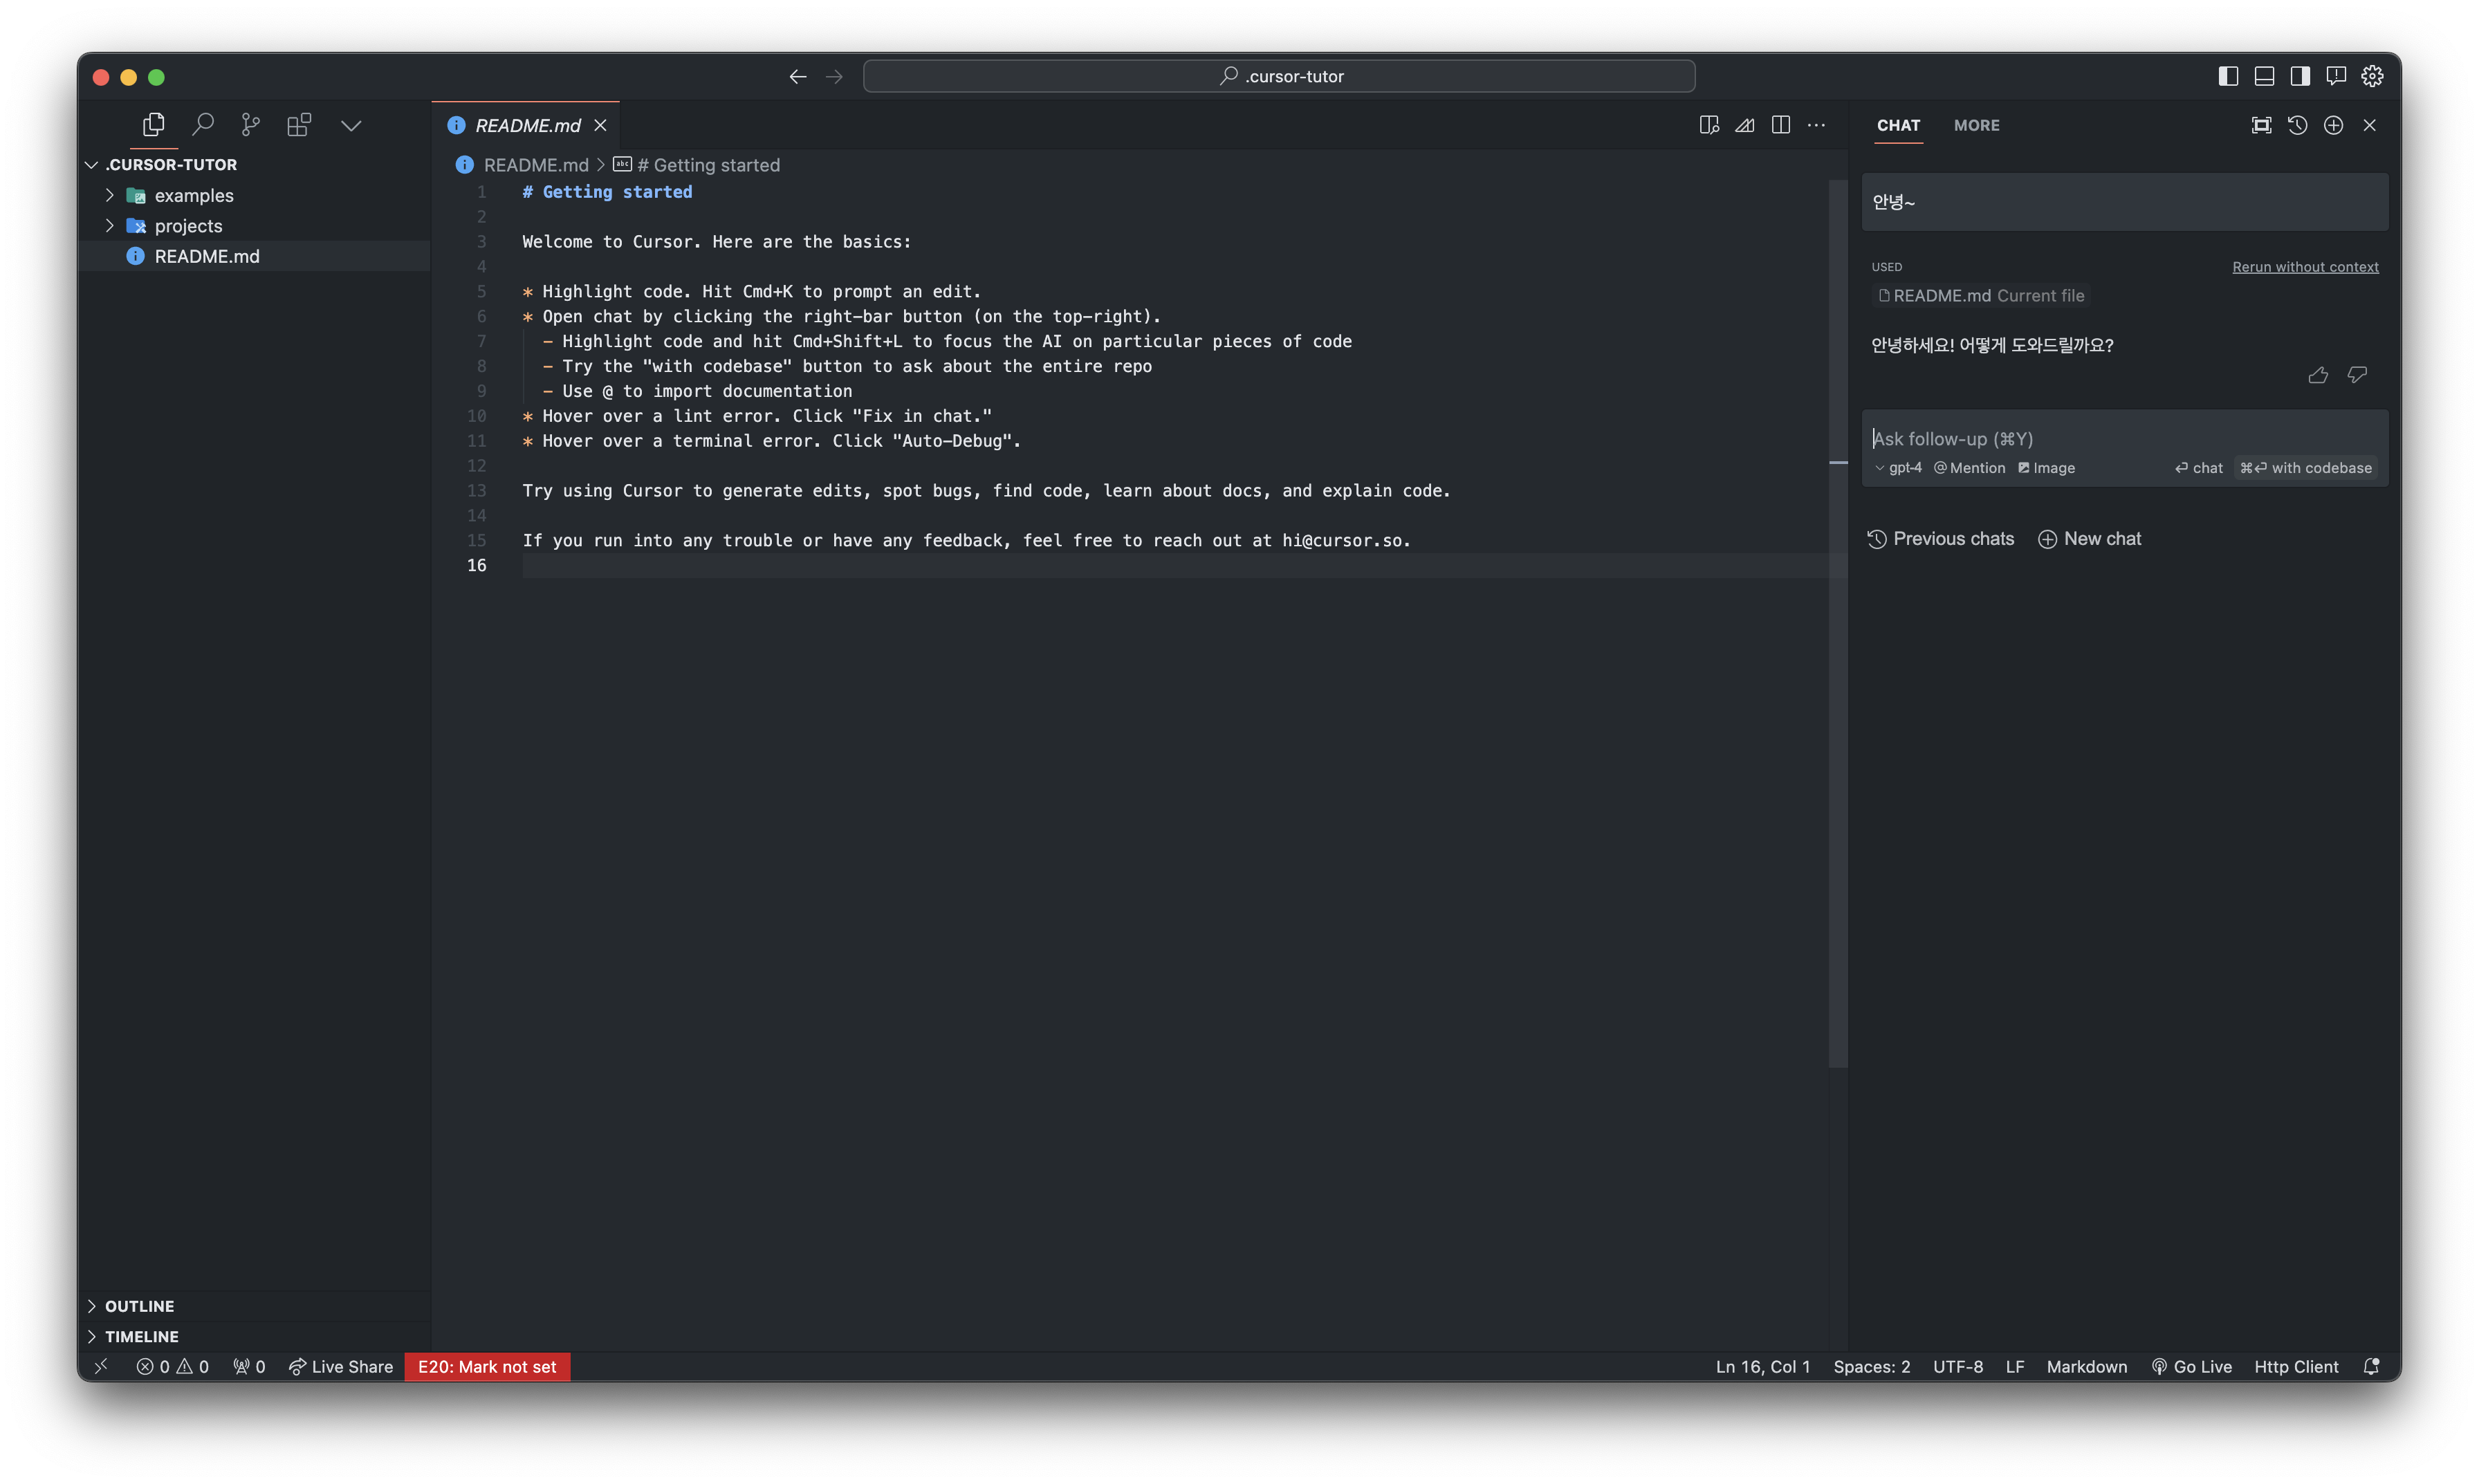
Task: Open the gpt-4 model dropdown
Action: pyautogui.click(x=1898, y=468)
